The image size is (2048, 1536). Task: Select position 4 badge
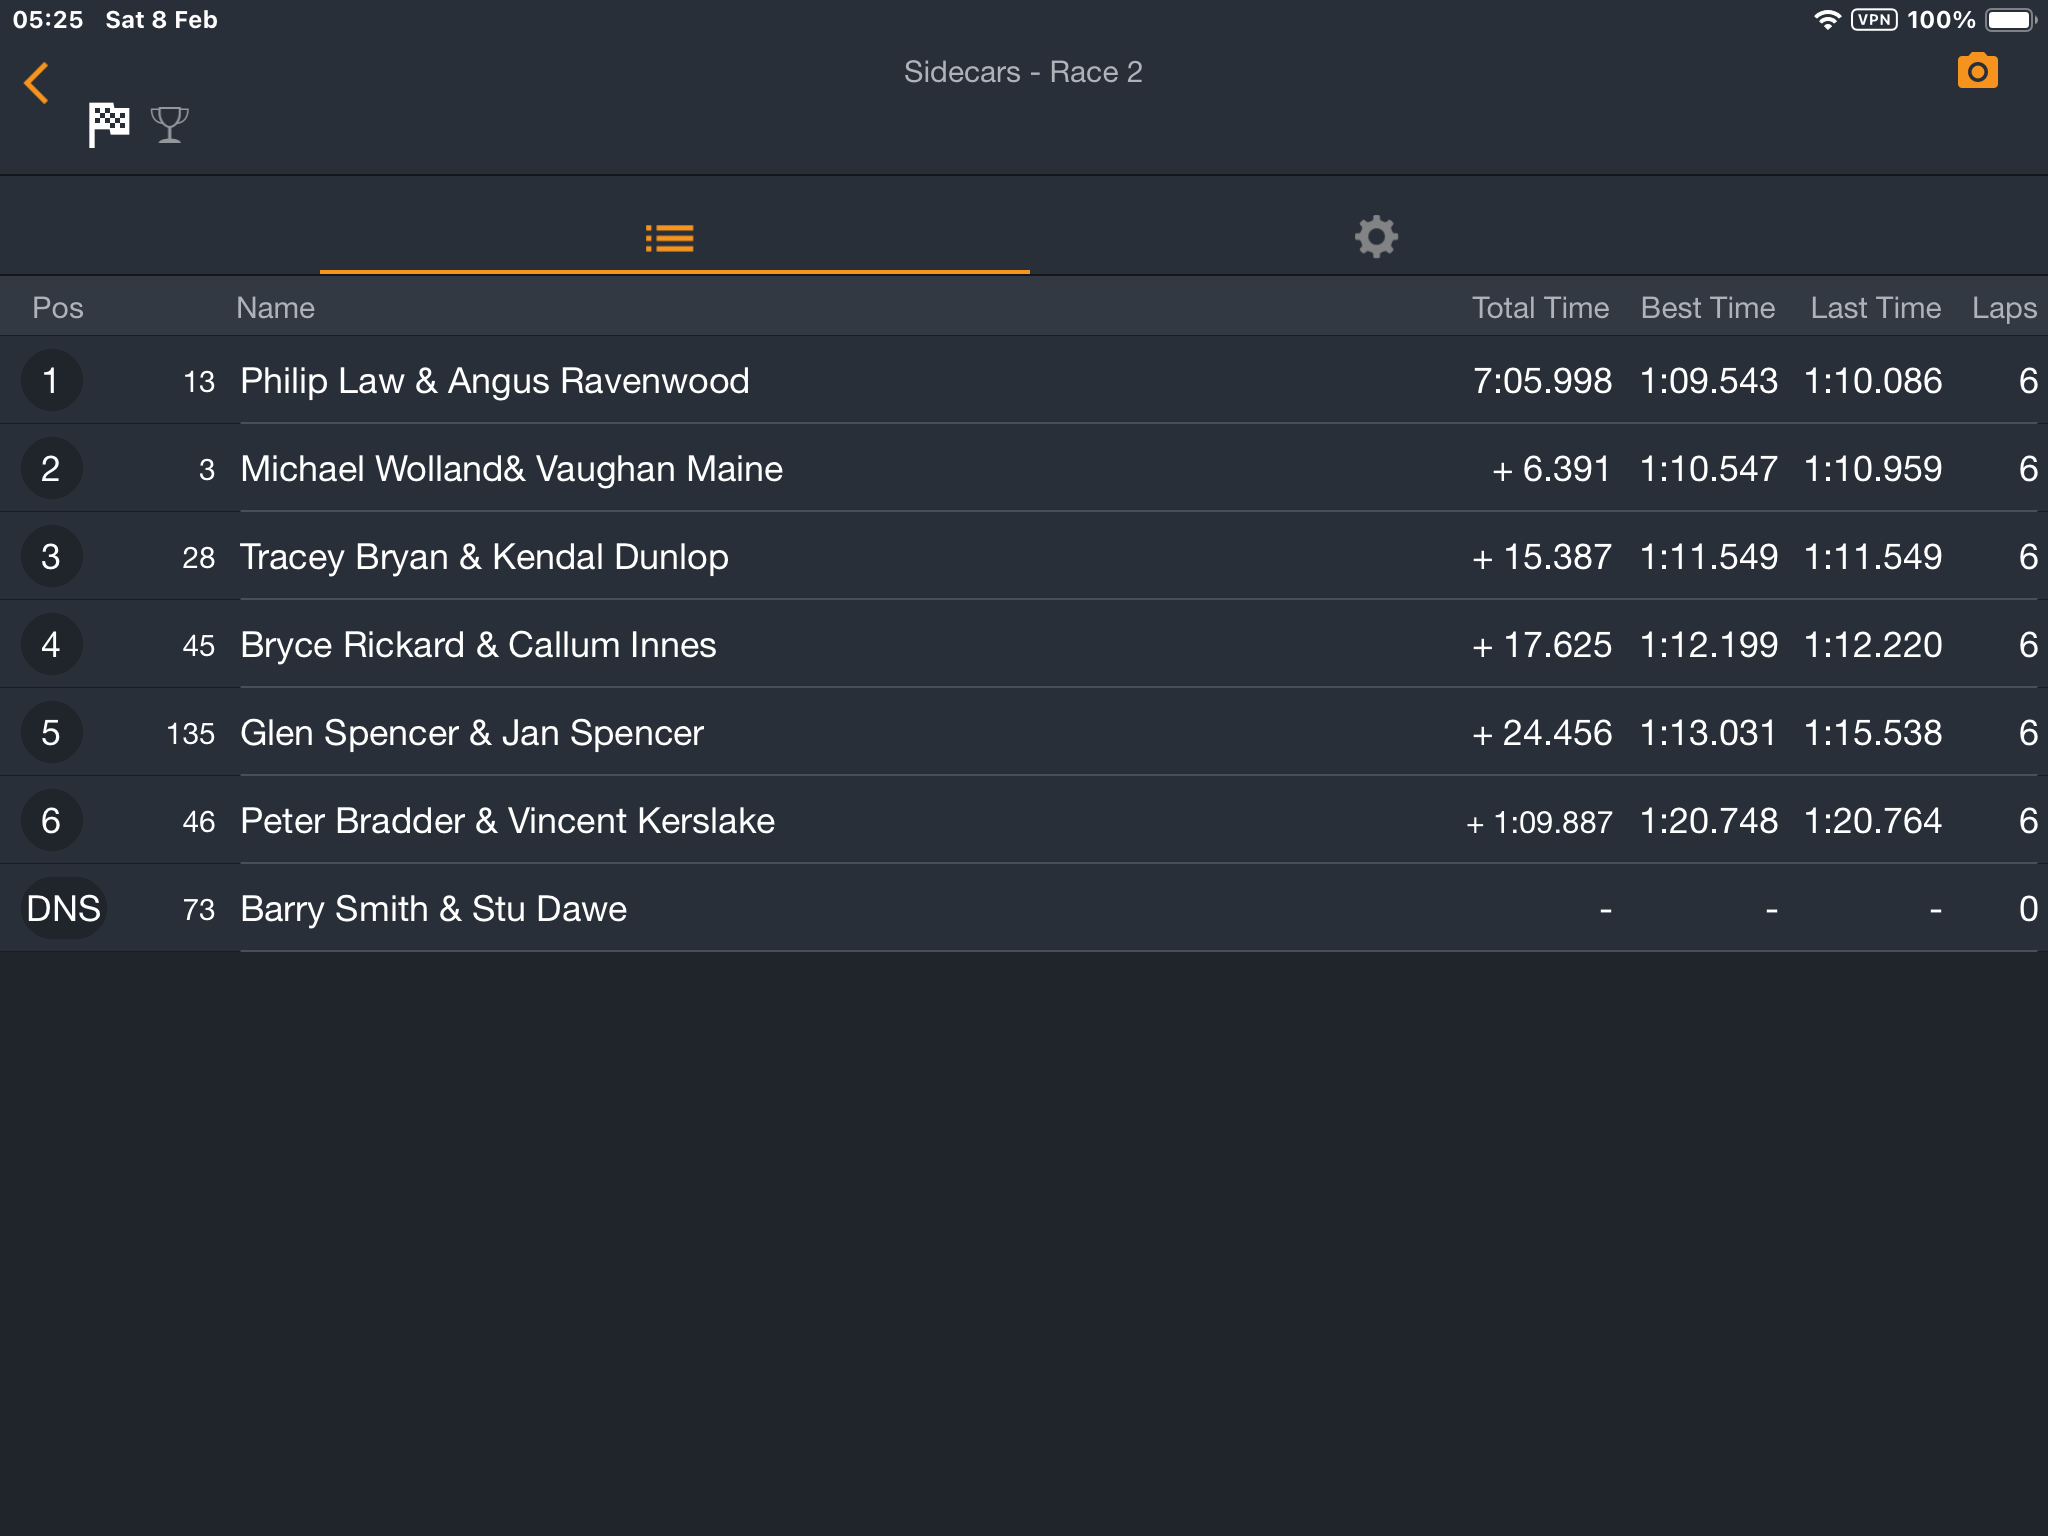pos(51,645)
